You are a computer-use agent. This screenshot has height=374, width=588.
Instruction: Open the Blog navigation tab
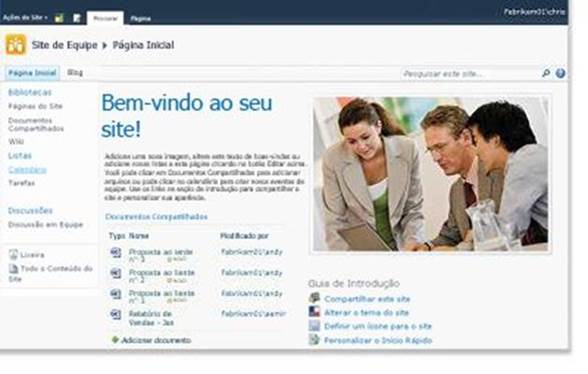tap(75, 72)
